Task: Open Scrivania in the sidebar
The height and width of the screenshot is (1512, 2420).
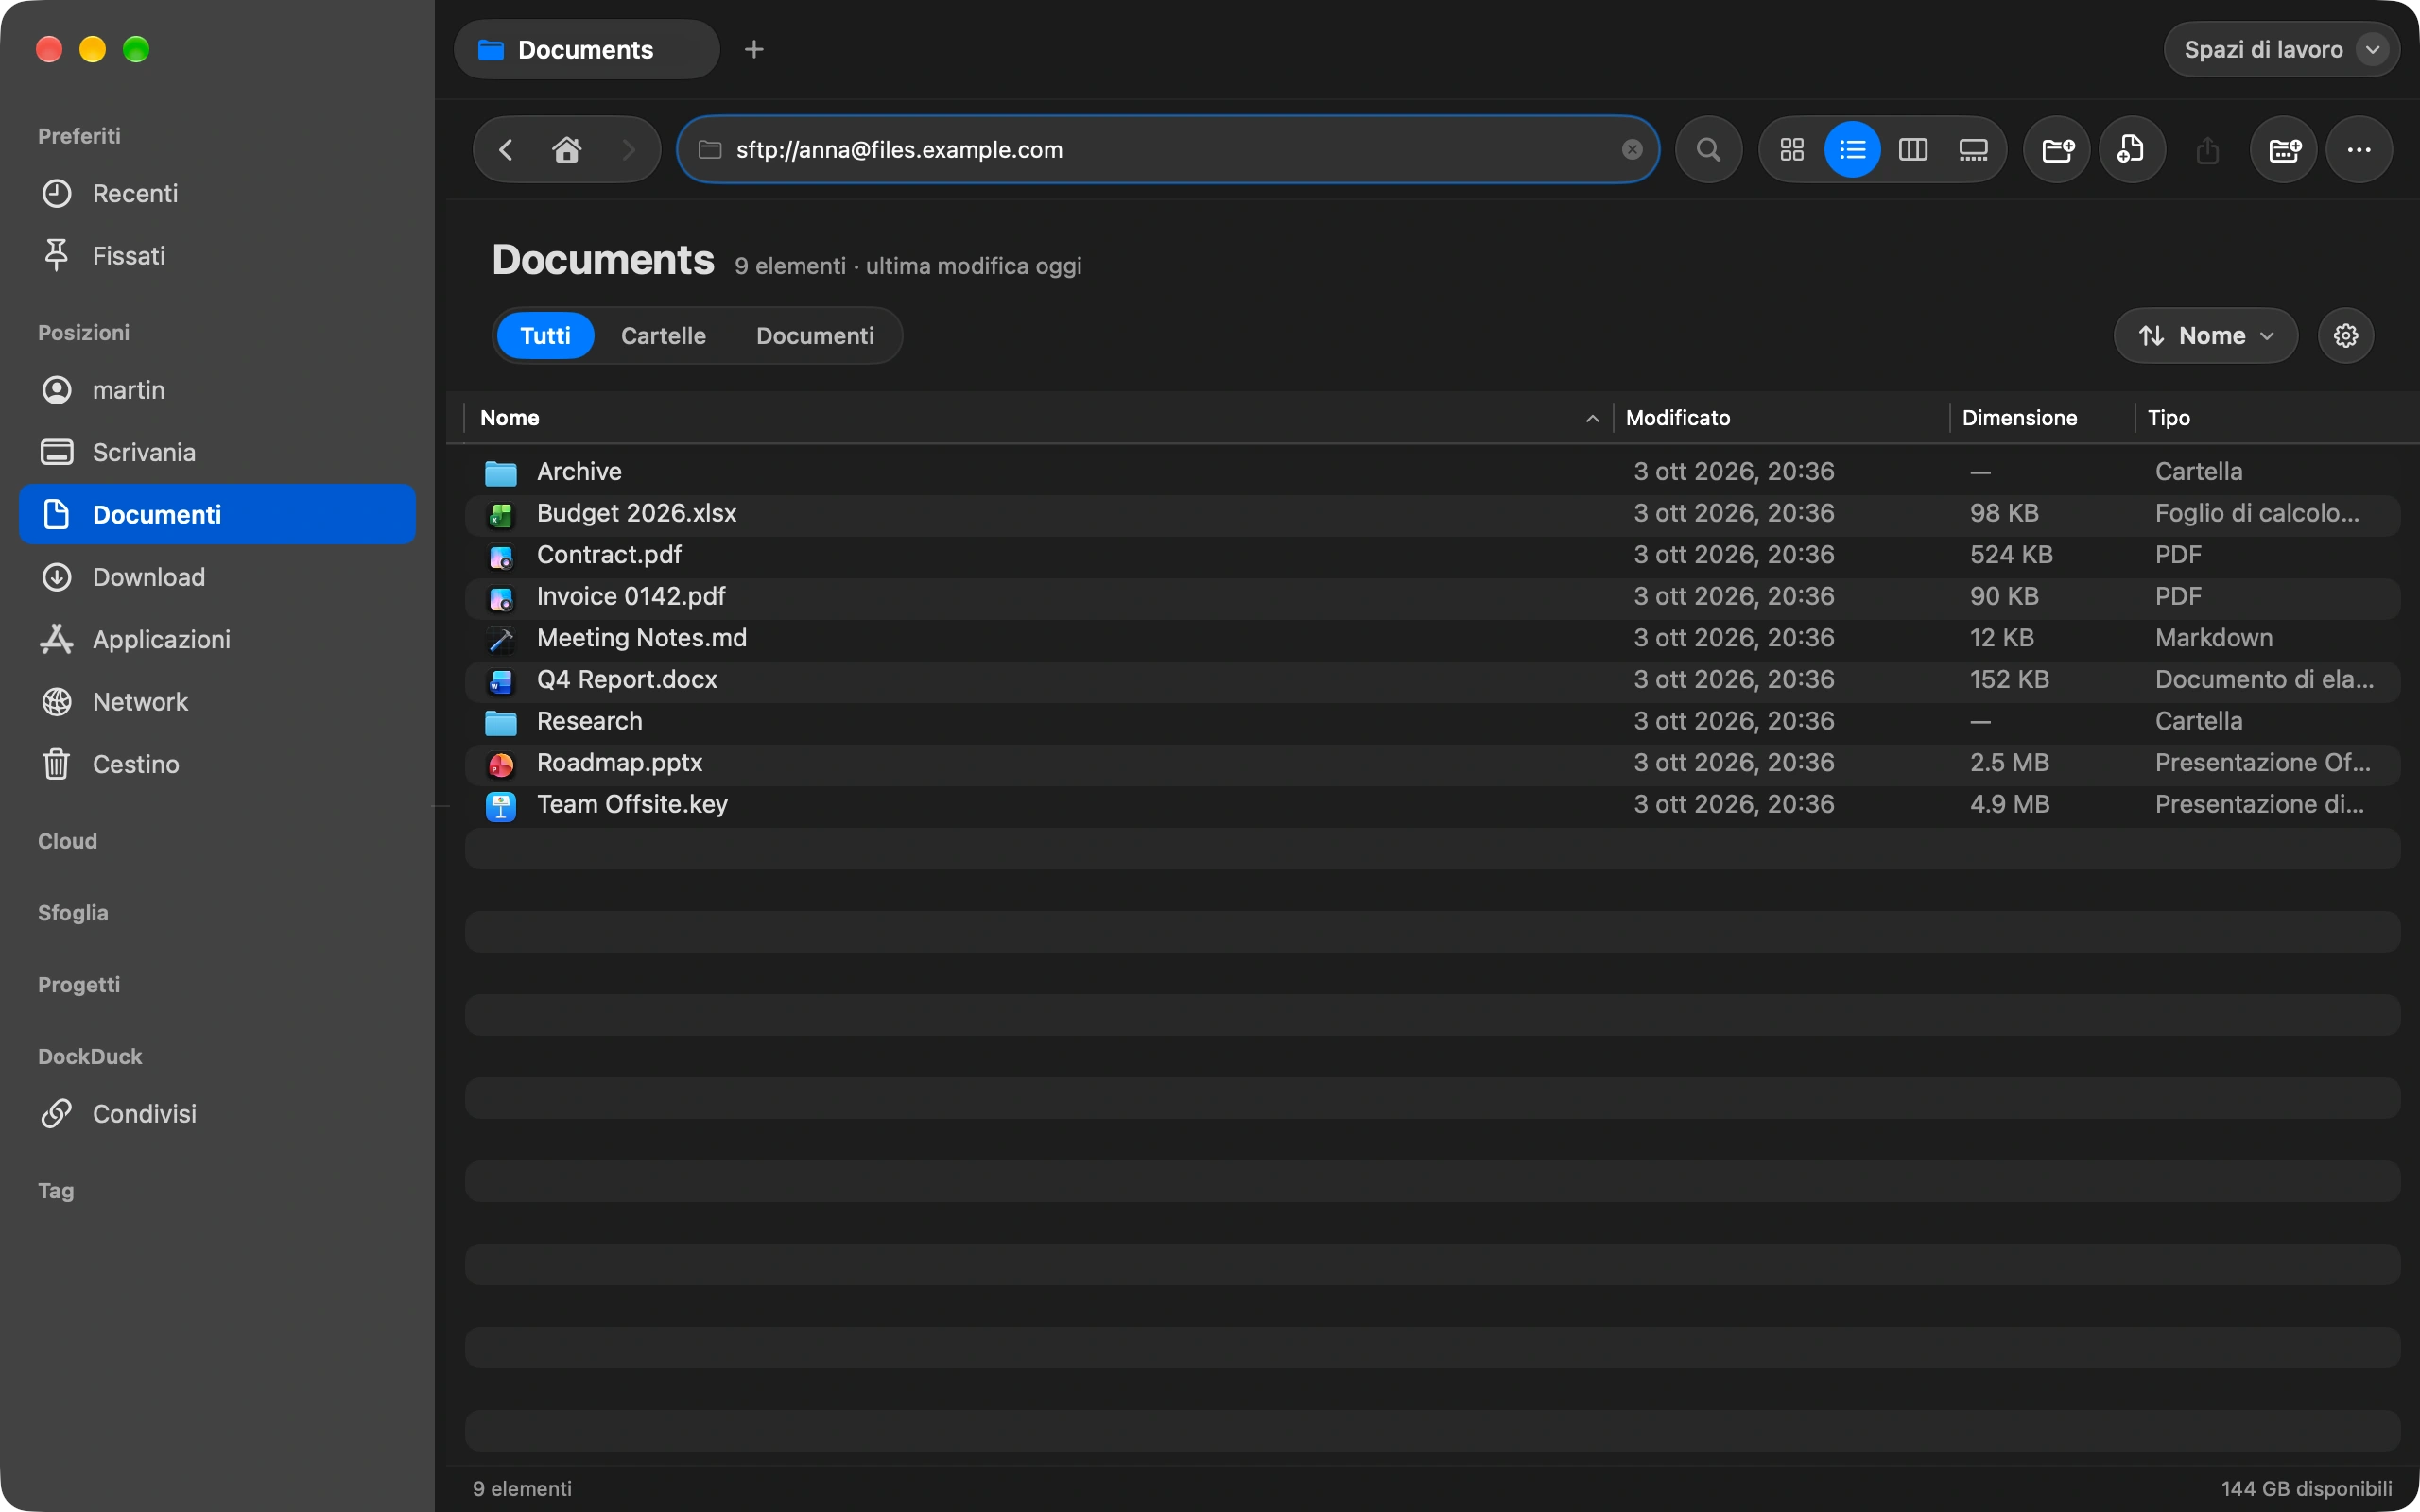Action: [x=217, y=452]
